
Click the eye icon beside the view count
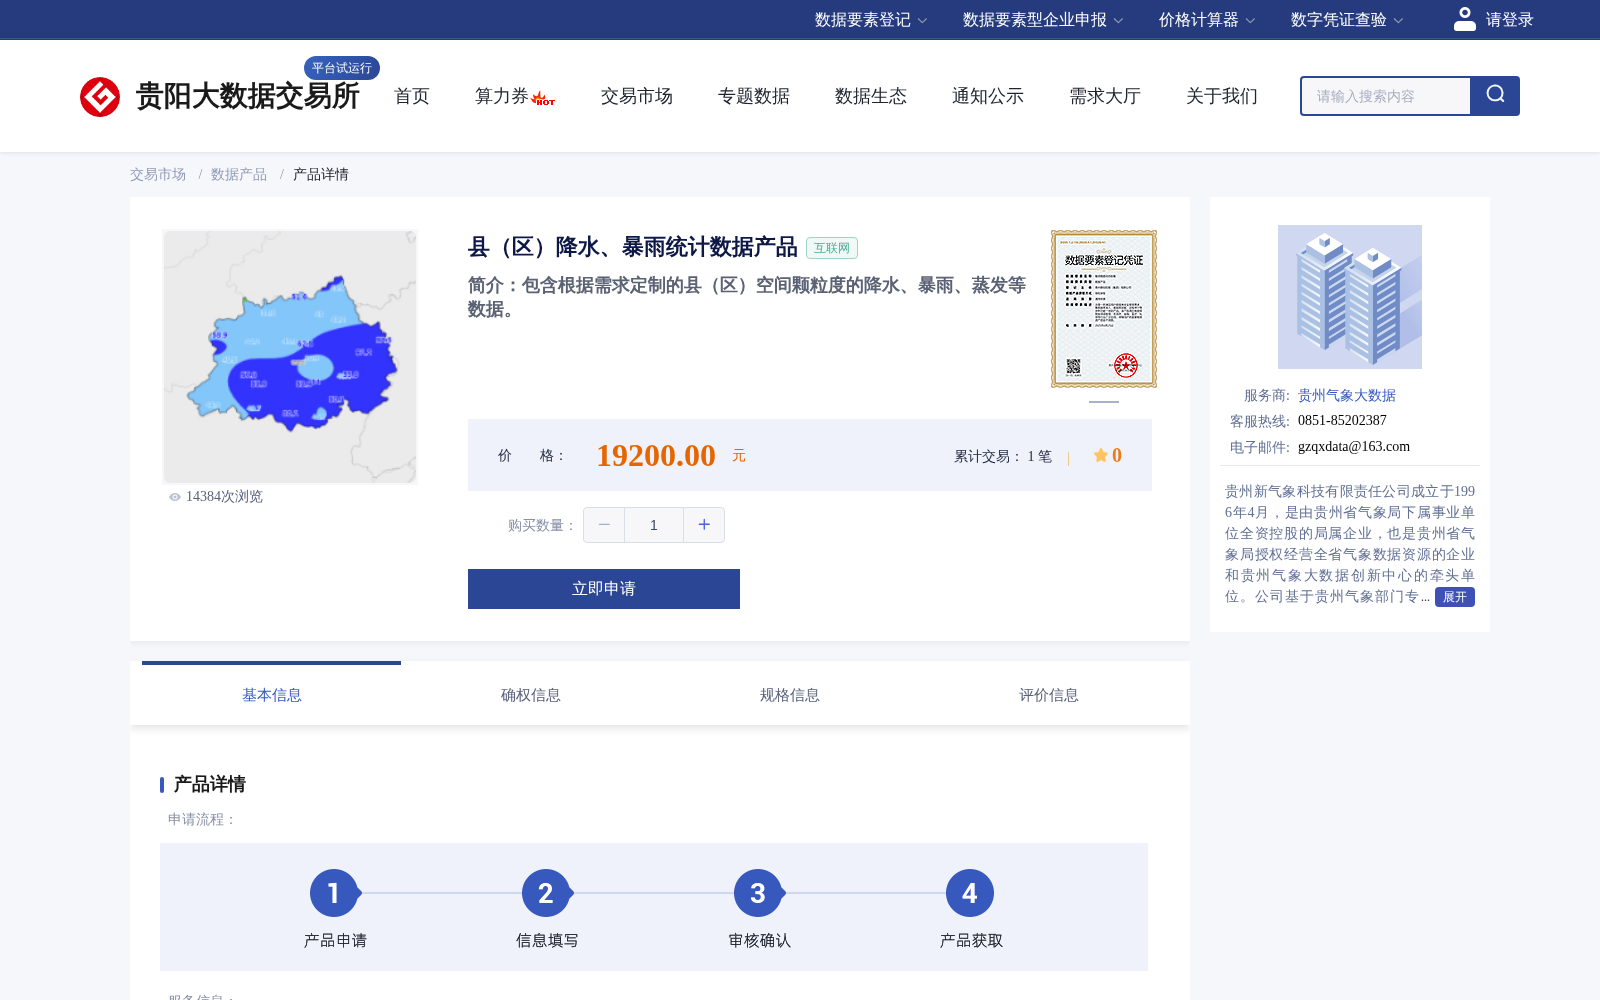click(x=175, y=497)
